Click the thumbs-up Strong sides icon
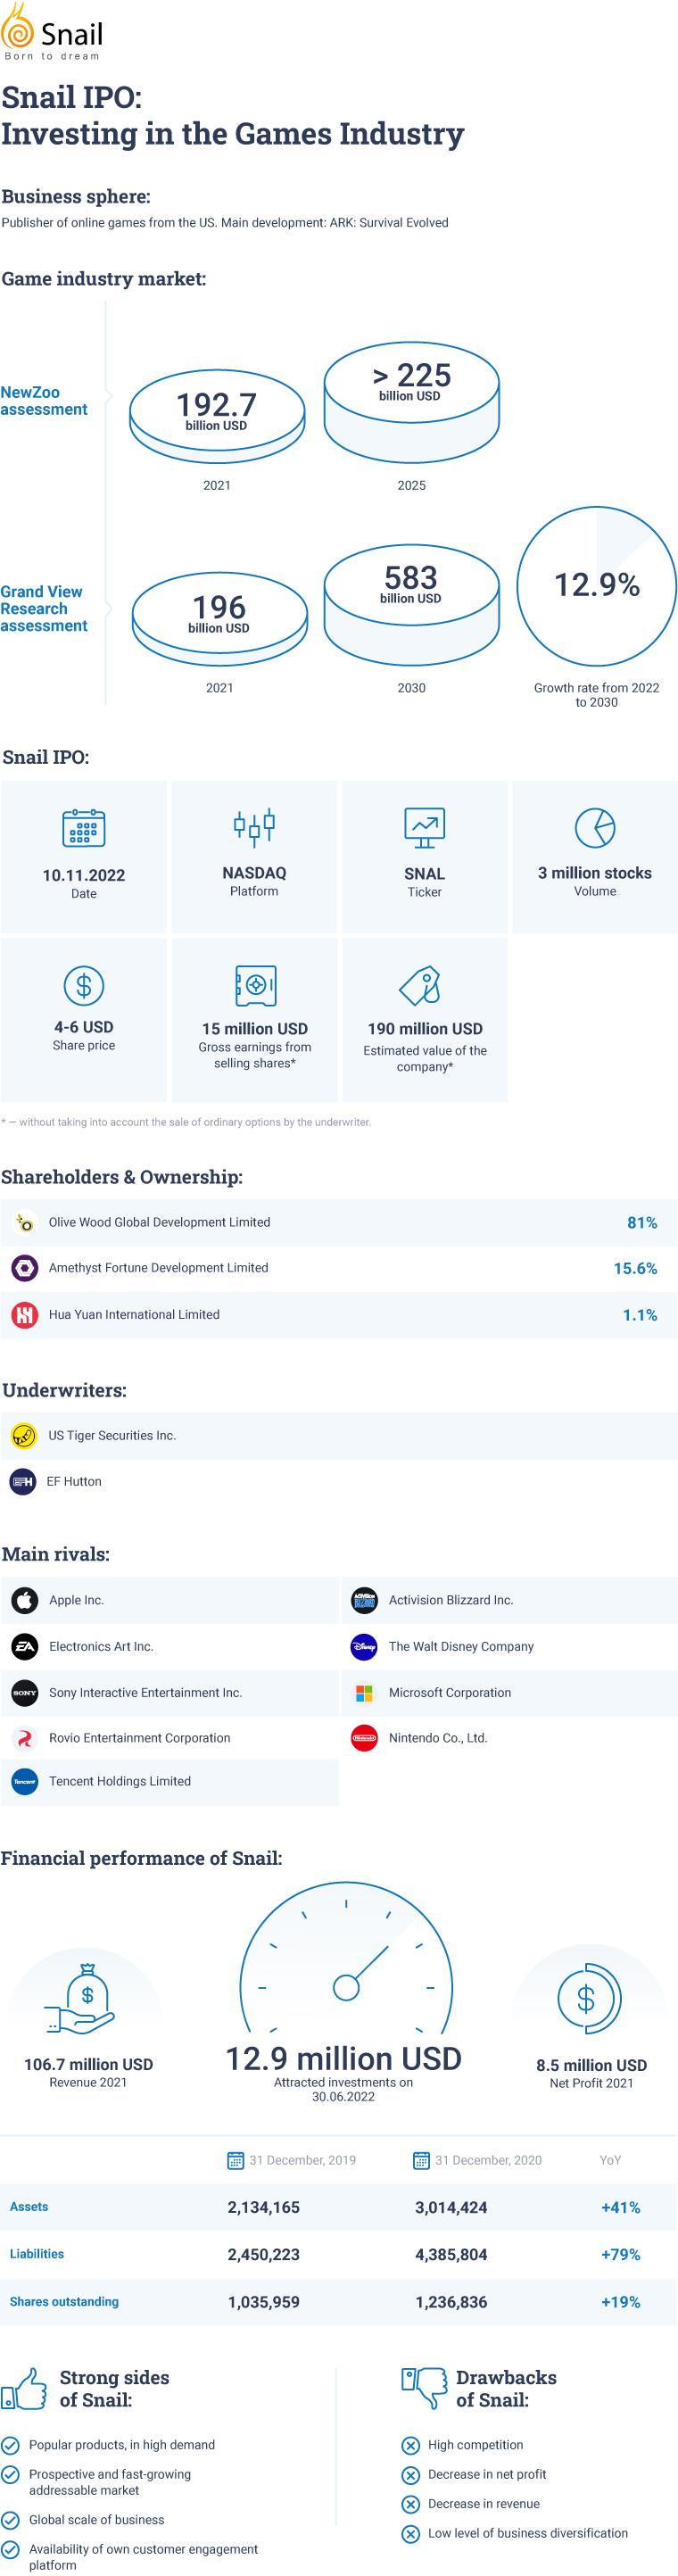The width and height of the screenshot is (678, 2576). click(24, 2389)
